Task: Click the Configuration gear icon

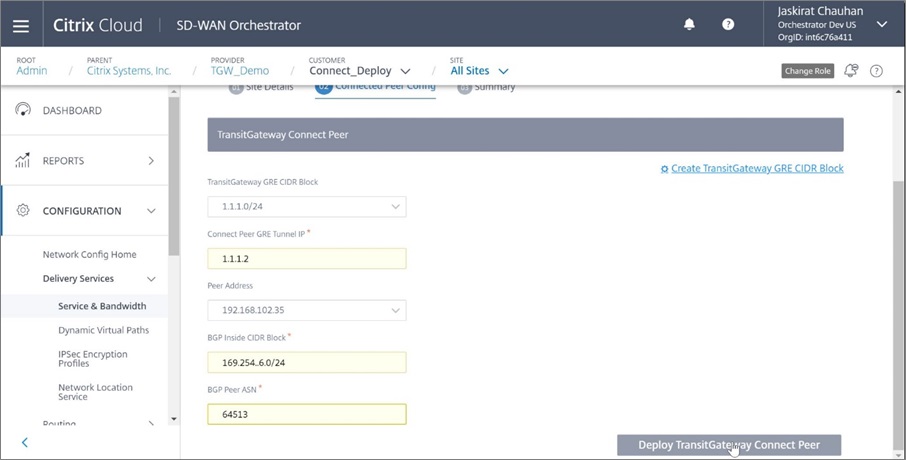Action: [23, 210]
